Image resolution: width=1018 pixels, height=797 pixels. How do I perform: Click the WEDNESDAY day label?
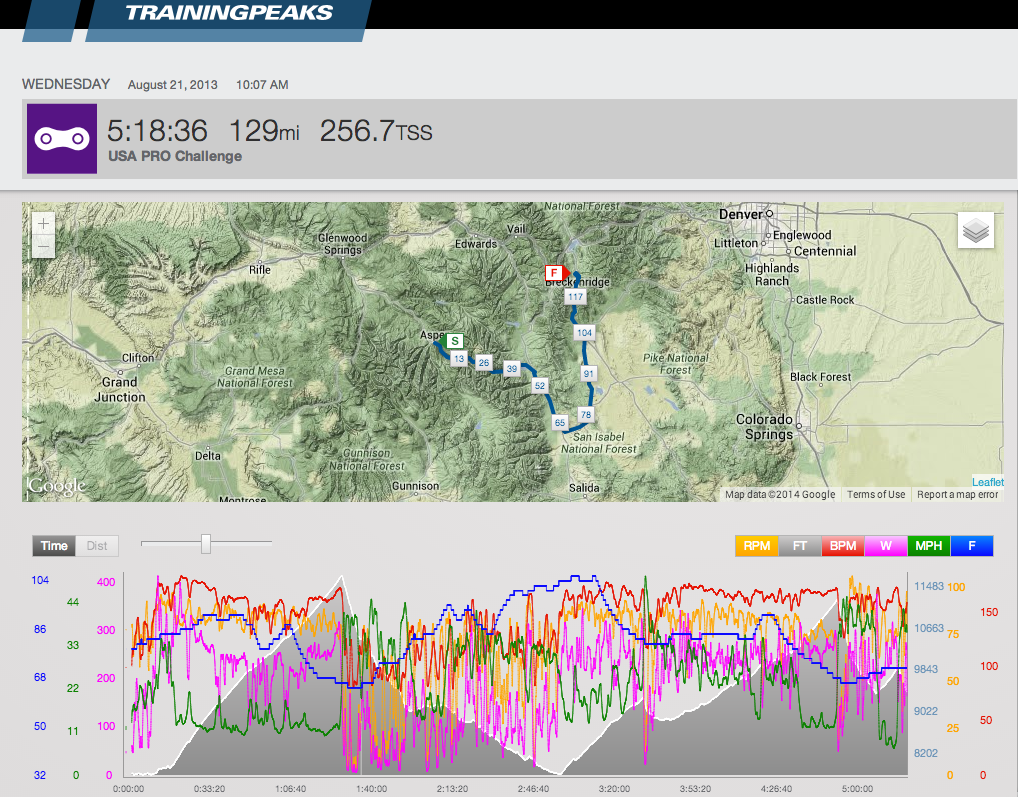click(x=66, y=84)
